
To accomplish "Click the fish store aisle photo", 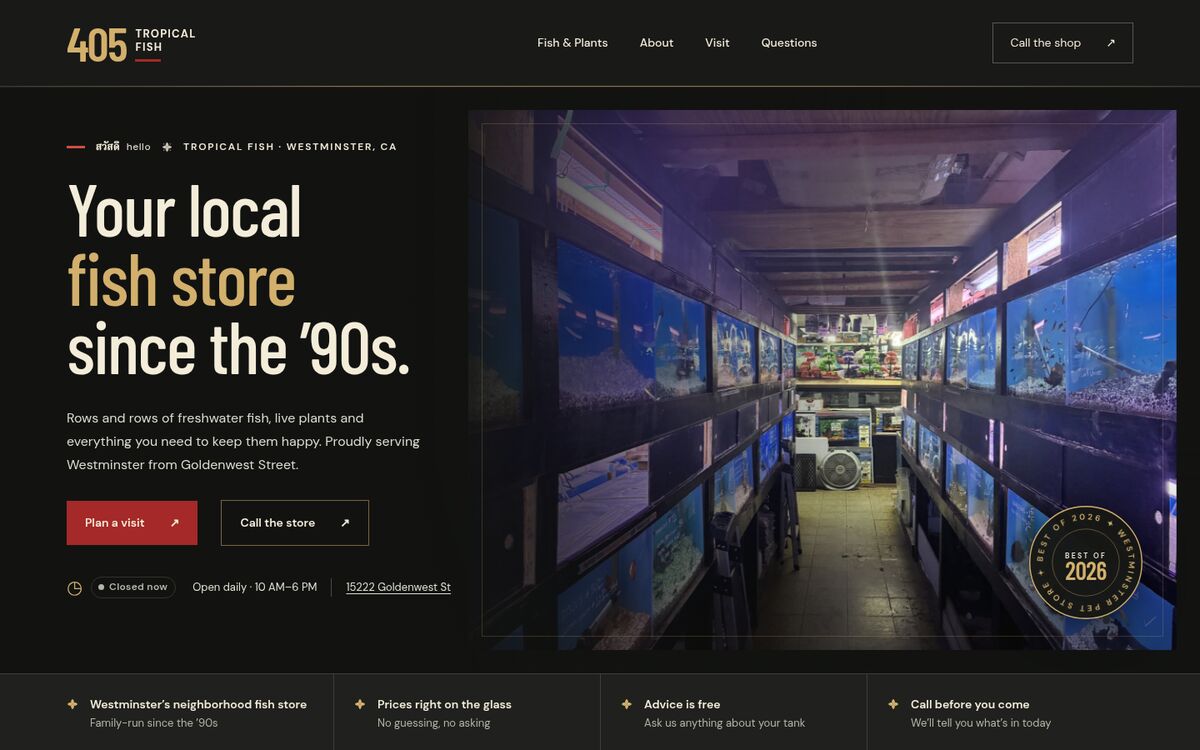I will coord(822,380).
